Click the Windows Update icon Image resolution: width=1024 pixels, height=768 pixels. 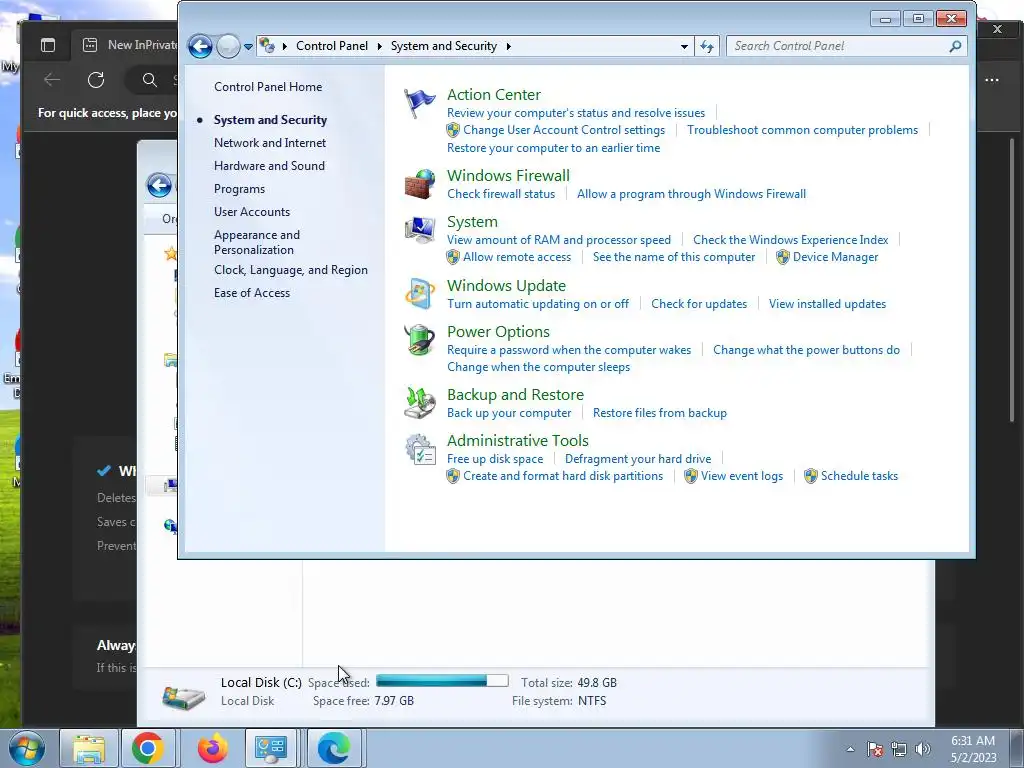[419, 294]
